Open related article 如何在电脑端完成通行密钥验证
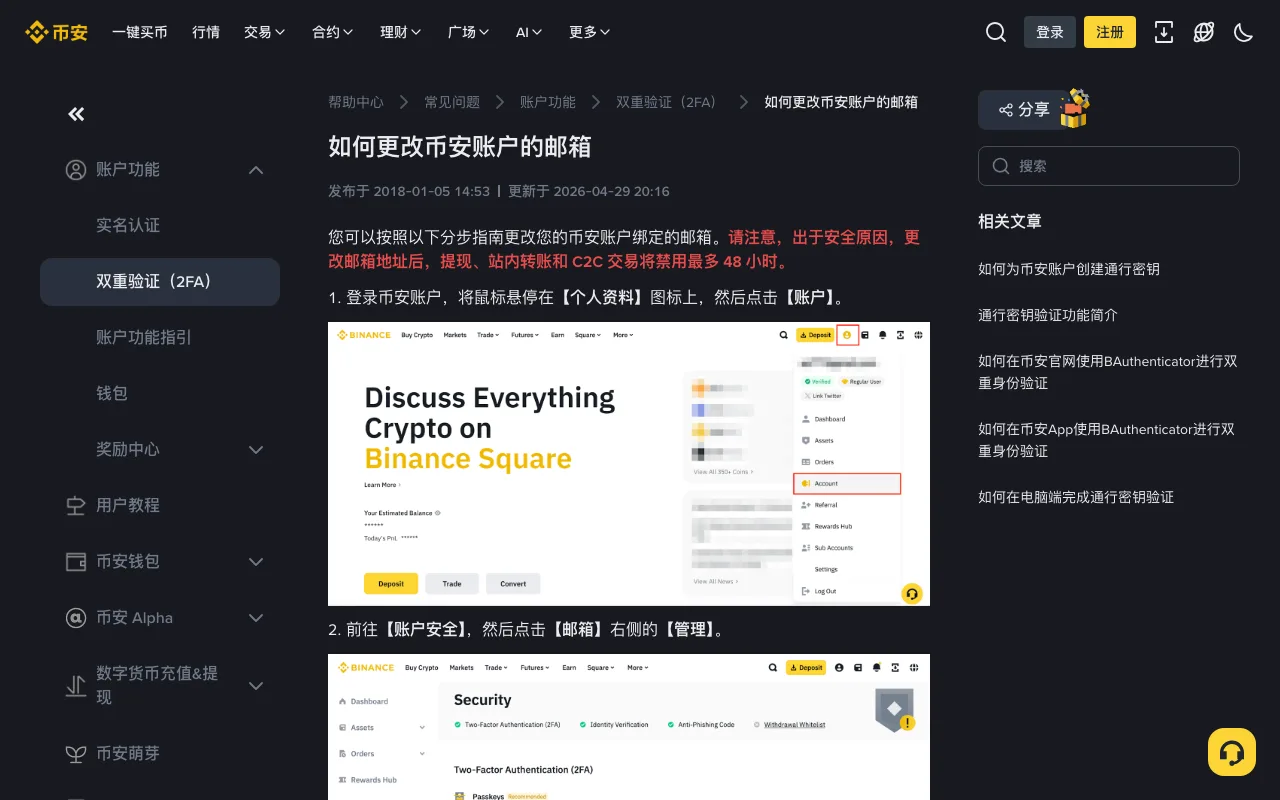Image resolution: width=1280 pixels, height=800 pixels. click(x=1076, y=497)
